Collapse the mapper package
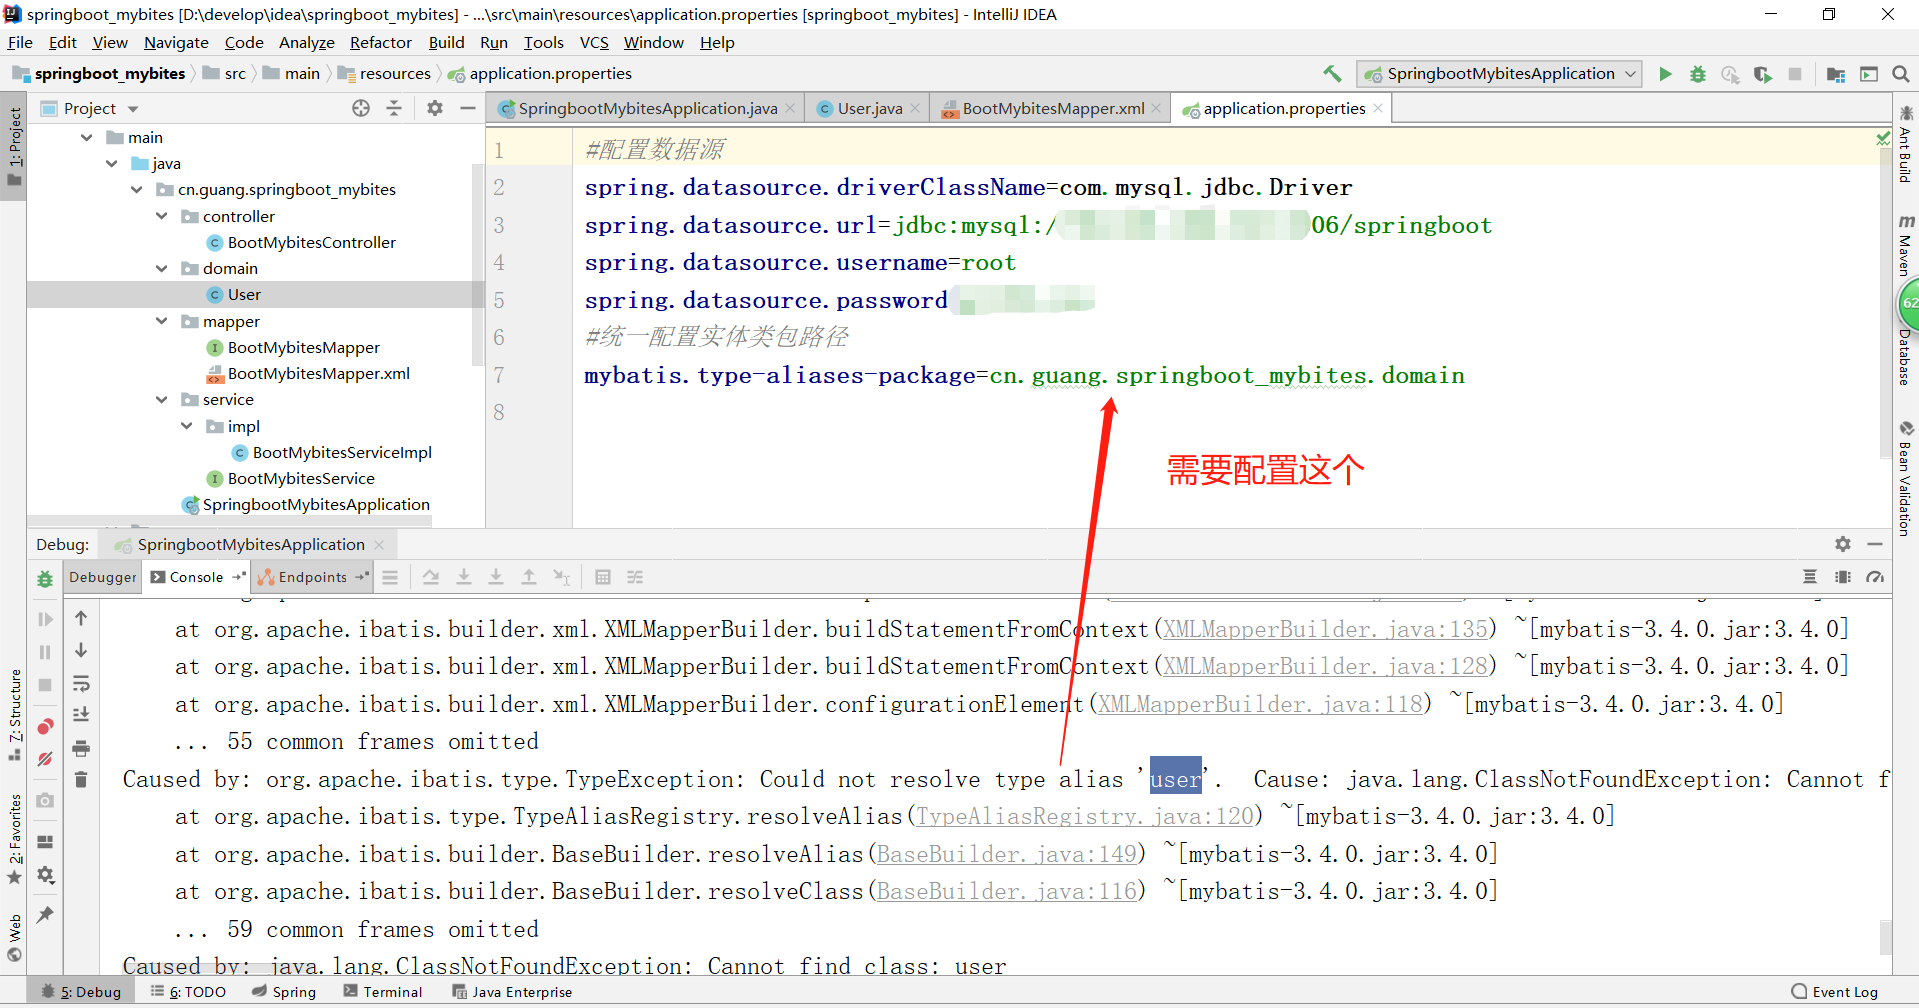This screenshot has height=1008, width=1919. (x=162, y=321)
